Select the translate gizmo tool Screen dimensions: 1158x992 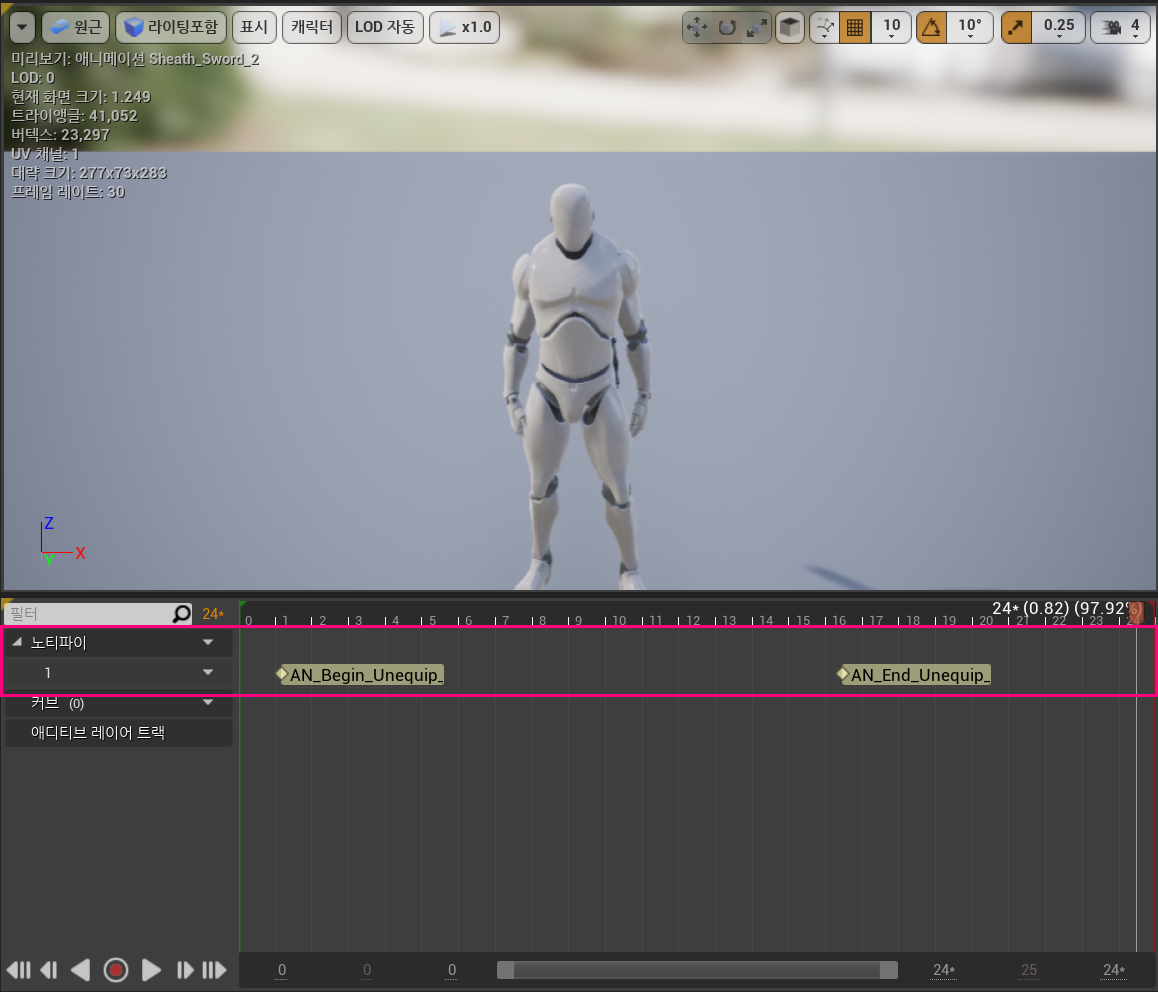point(697,27)
